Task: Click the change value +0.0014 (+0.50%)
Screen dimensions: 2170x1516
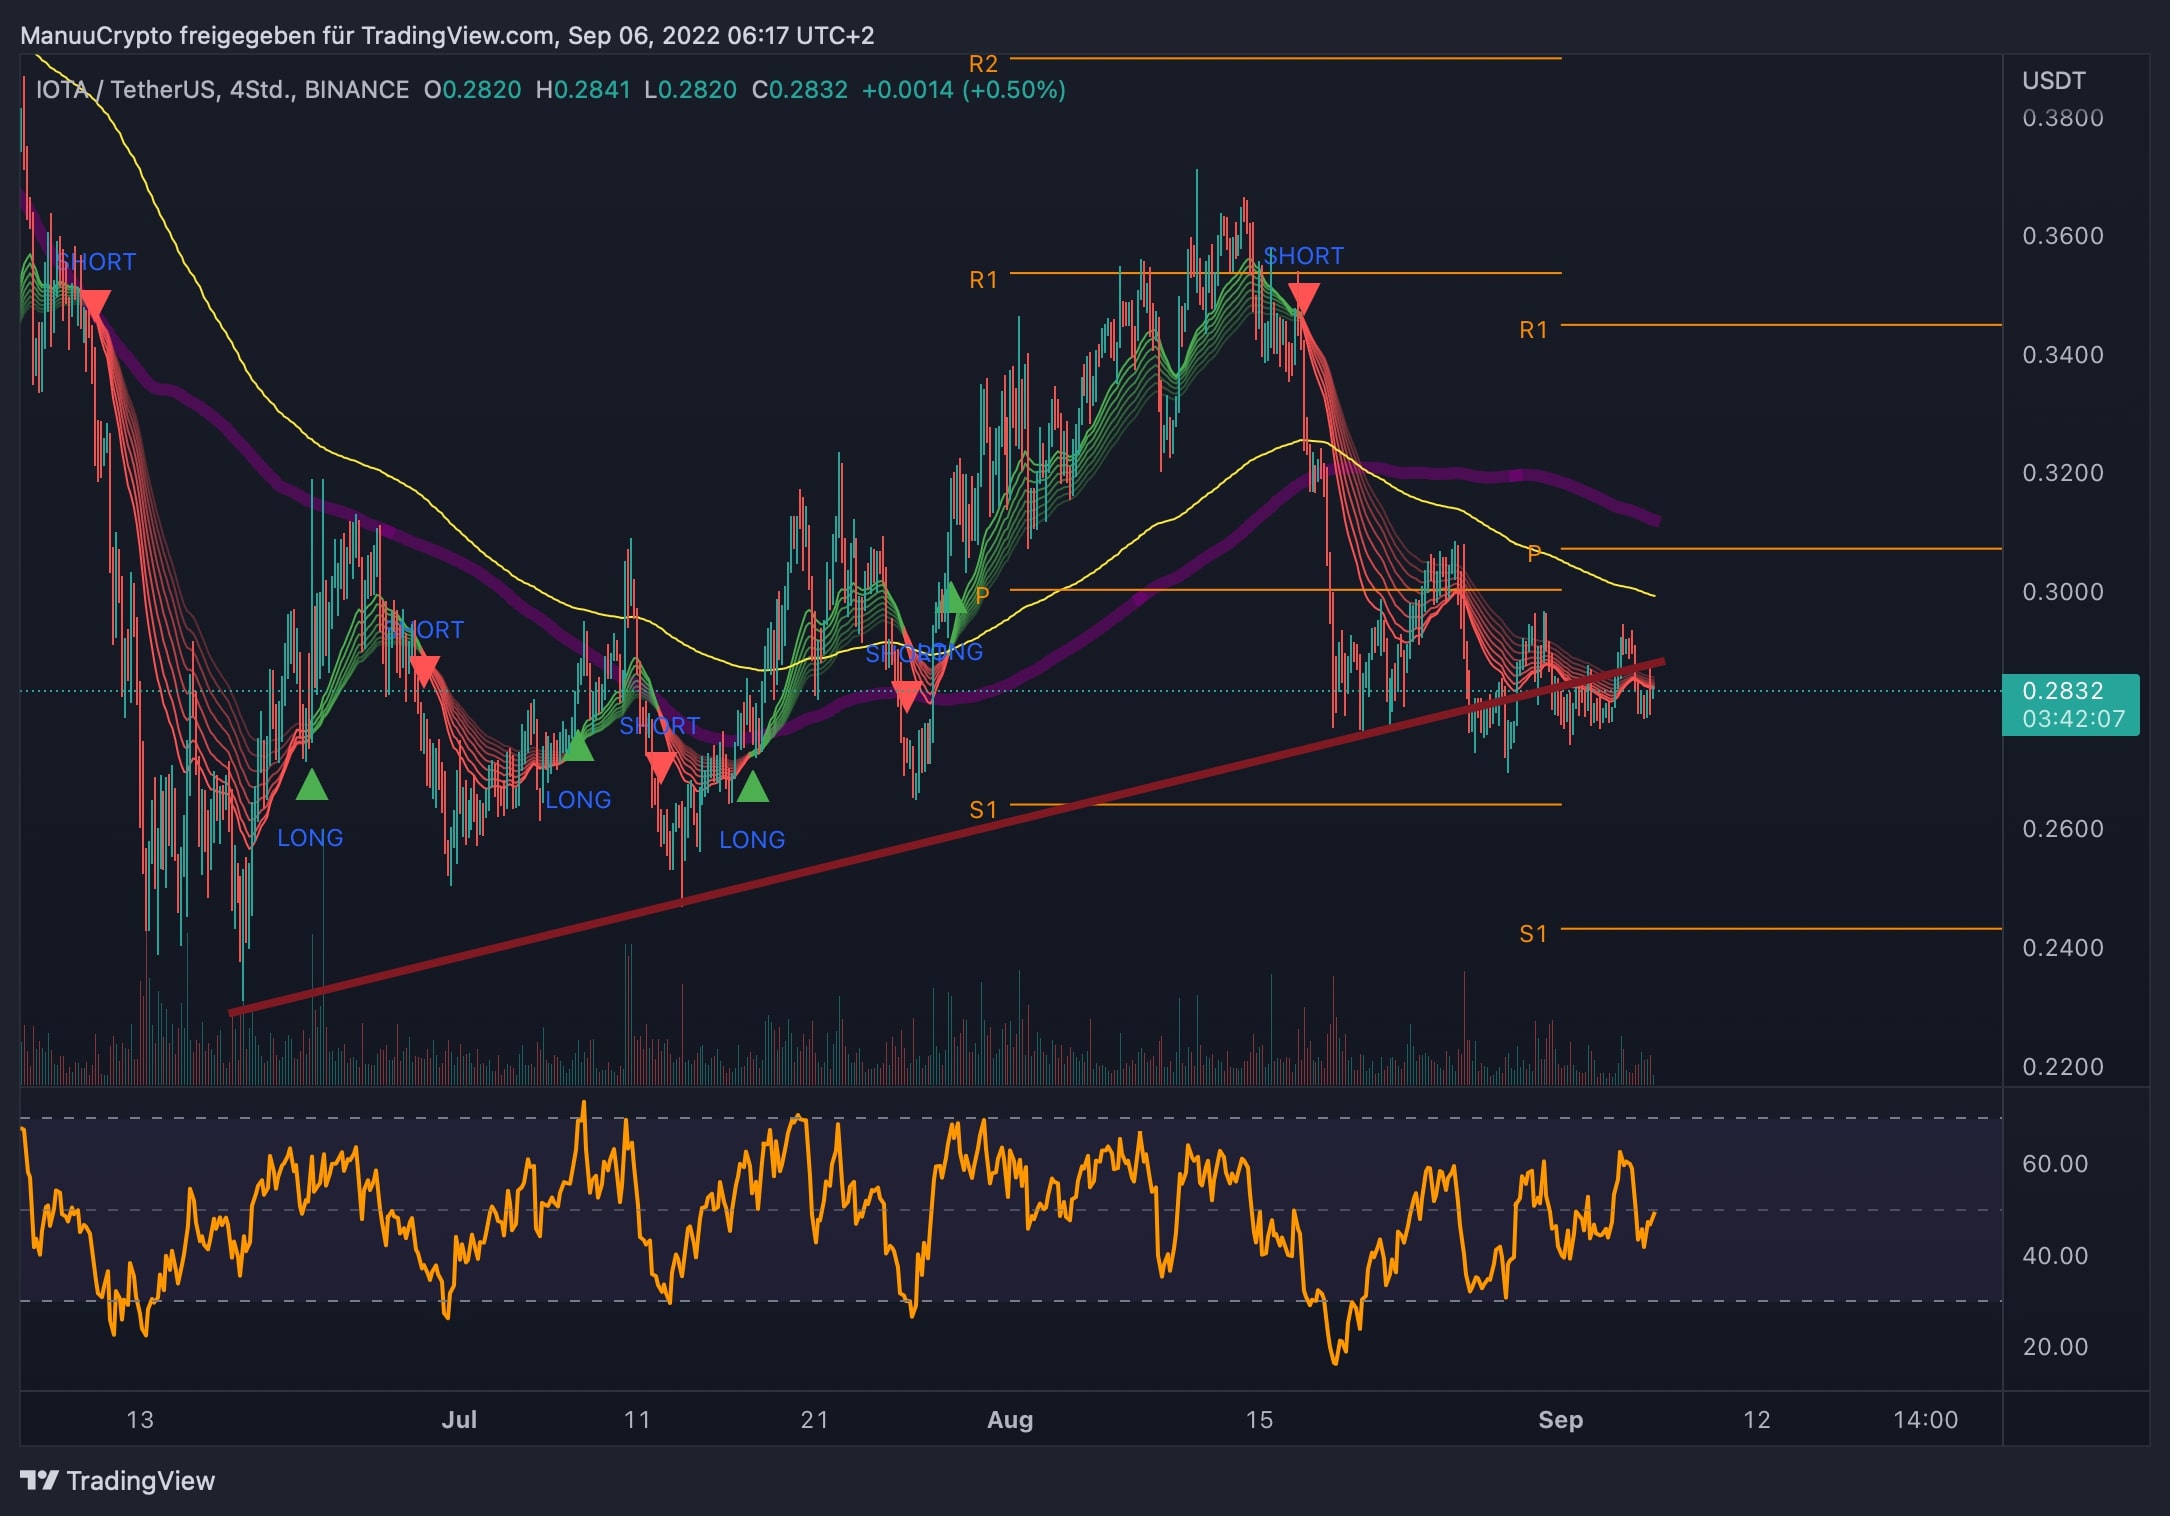Action: 963,90
